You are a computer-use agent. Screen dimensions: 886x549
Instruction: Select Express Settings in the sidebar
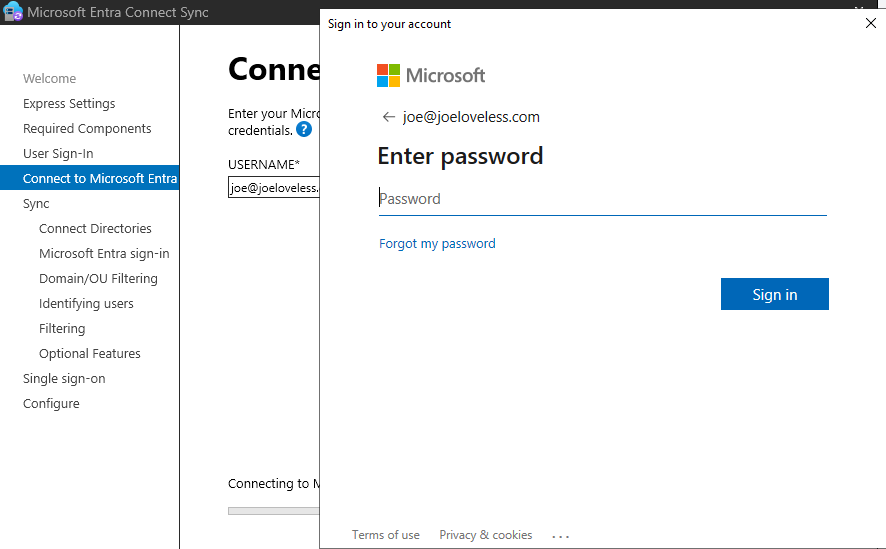click(69, 104)
